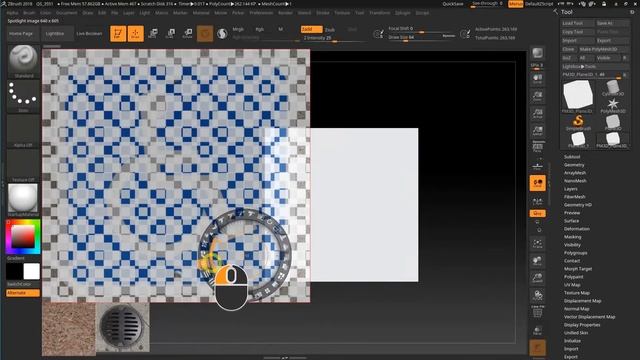The image size is (640, 360).
Task: Select the Standard brush thumbnail
Action: click(23, 61)
